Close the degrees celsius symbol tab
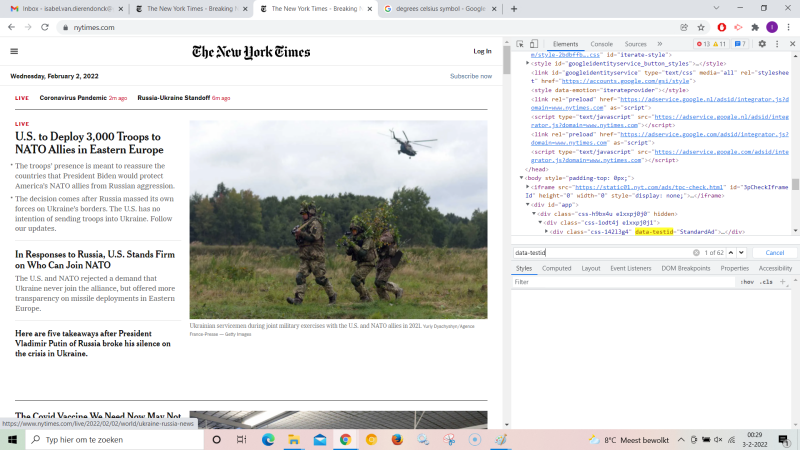This screenshot has width=800, height=450. [x=494, y=9]
